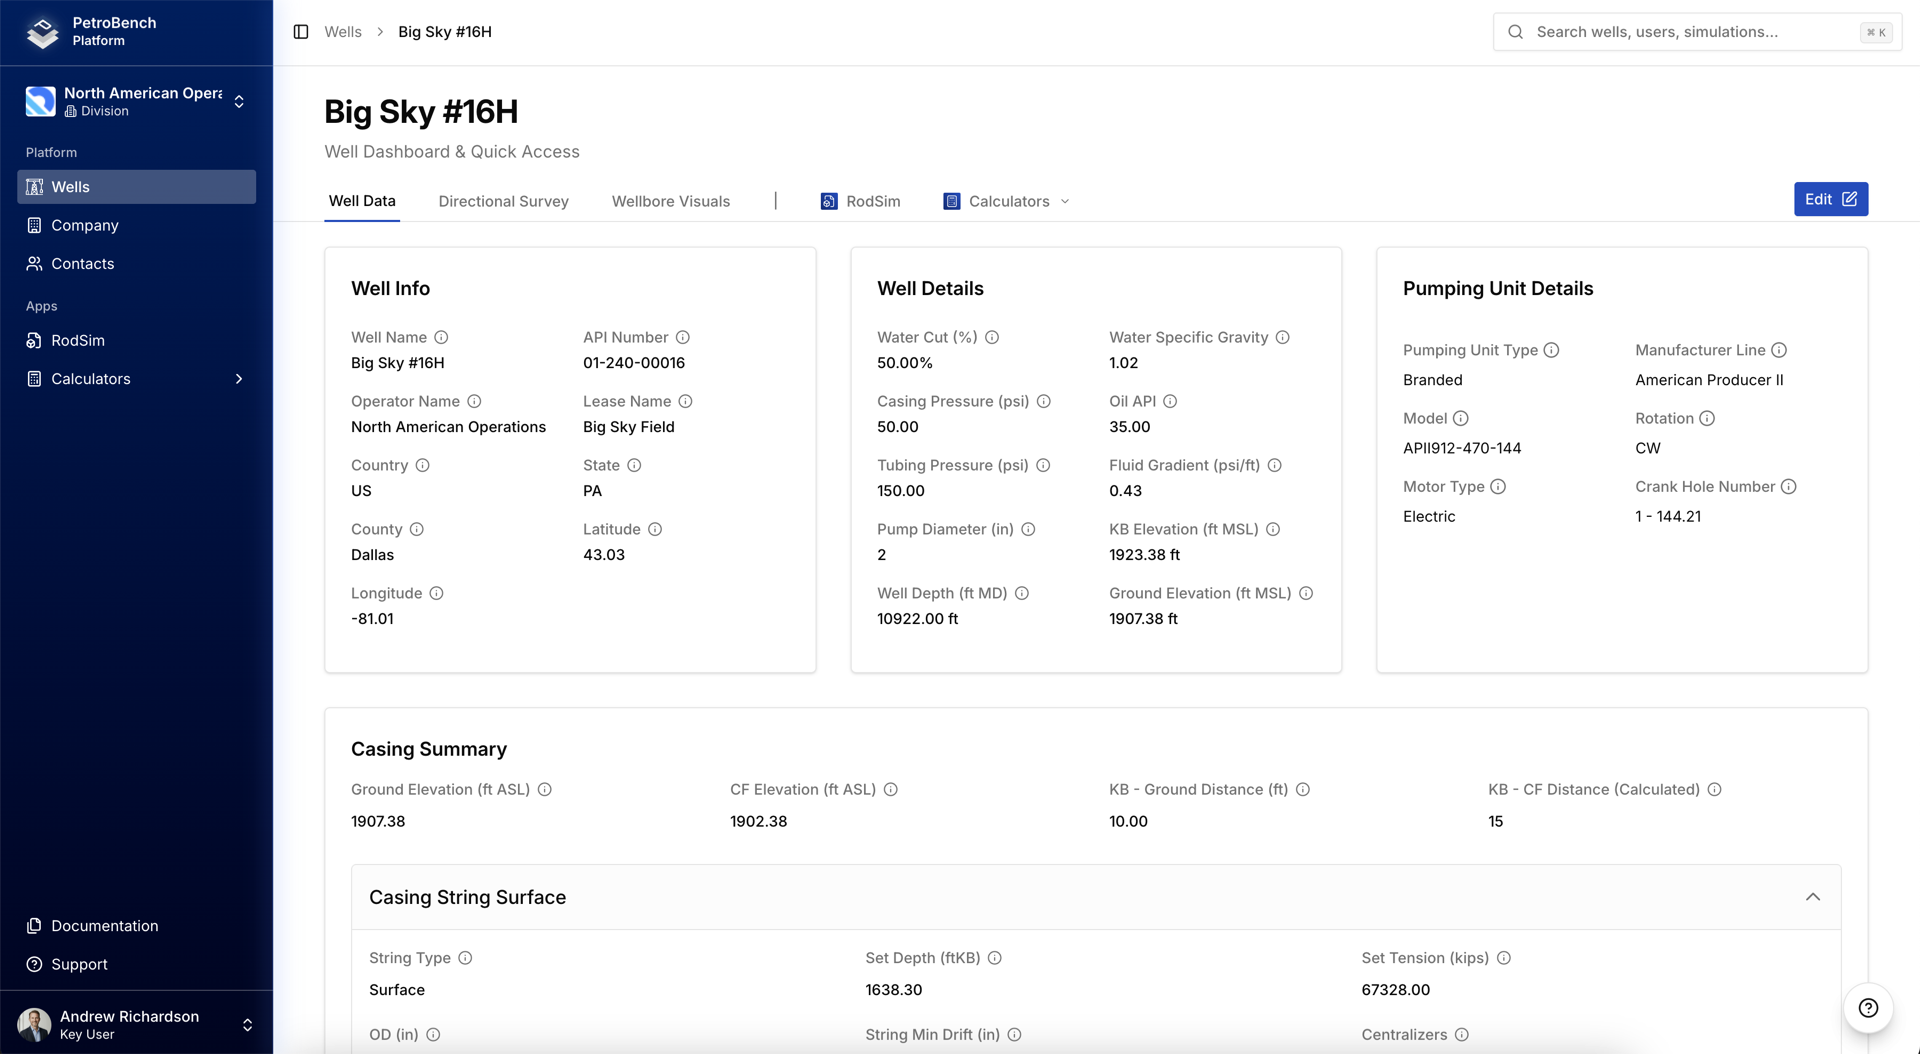Image resolution: width=1920 pixels, height=1054 pixels.
Task: Click the Edit button
Action: tap(1831, 199)
